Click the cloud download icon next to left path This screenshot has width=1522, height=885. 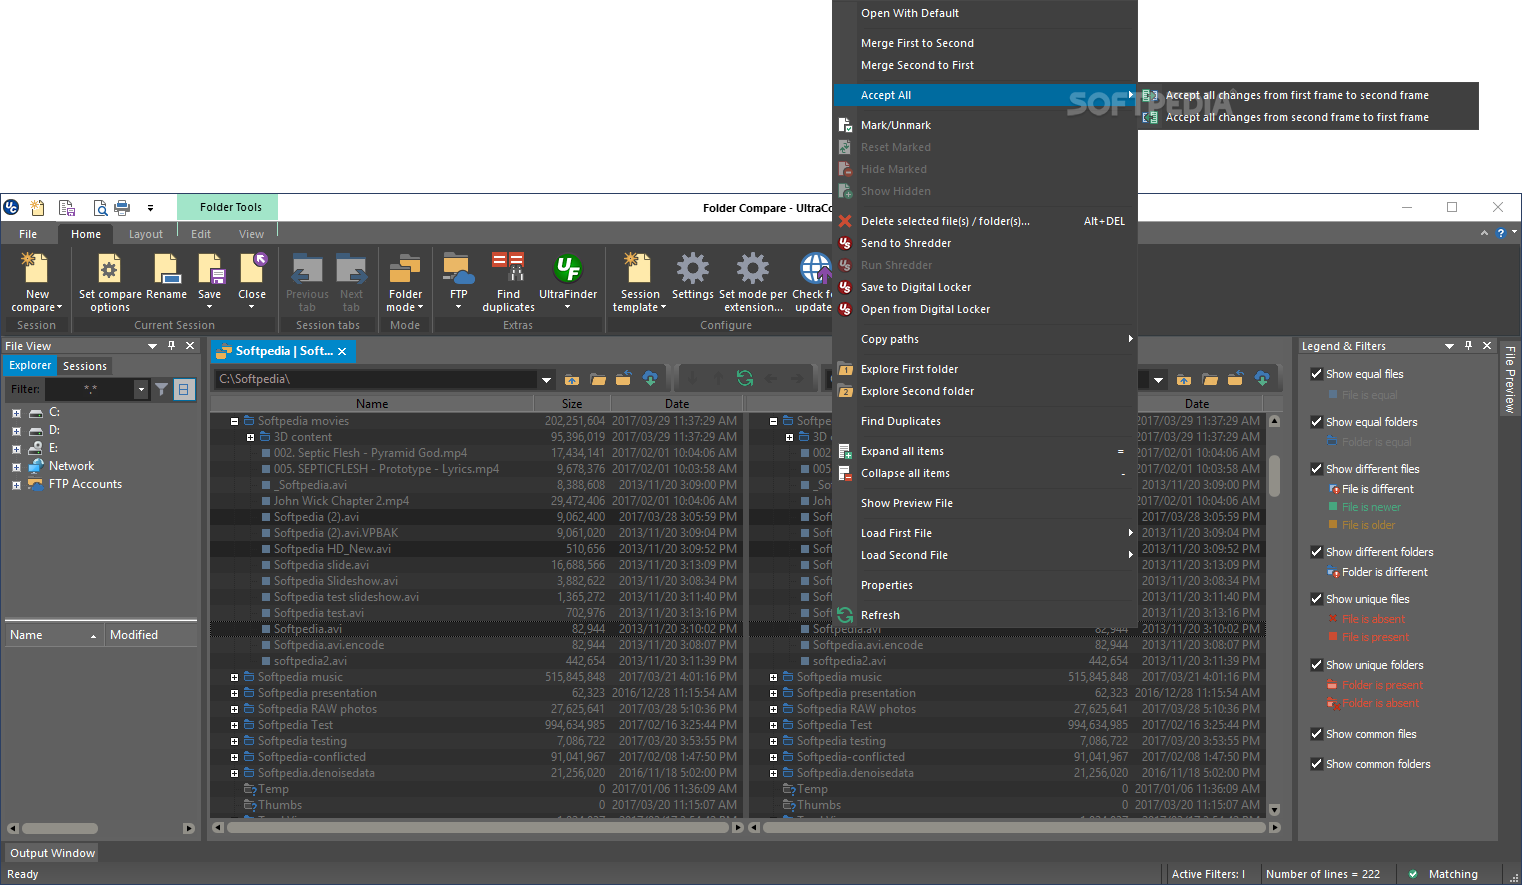[x=650, y=379]
